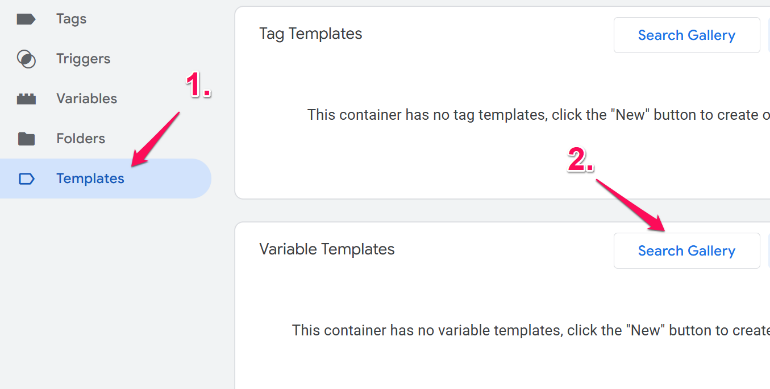Viewport: 770px width, 389px height.
Task: Click the Folders folder icon
Action: pyautogui.click(x=26, y=139)
